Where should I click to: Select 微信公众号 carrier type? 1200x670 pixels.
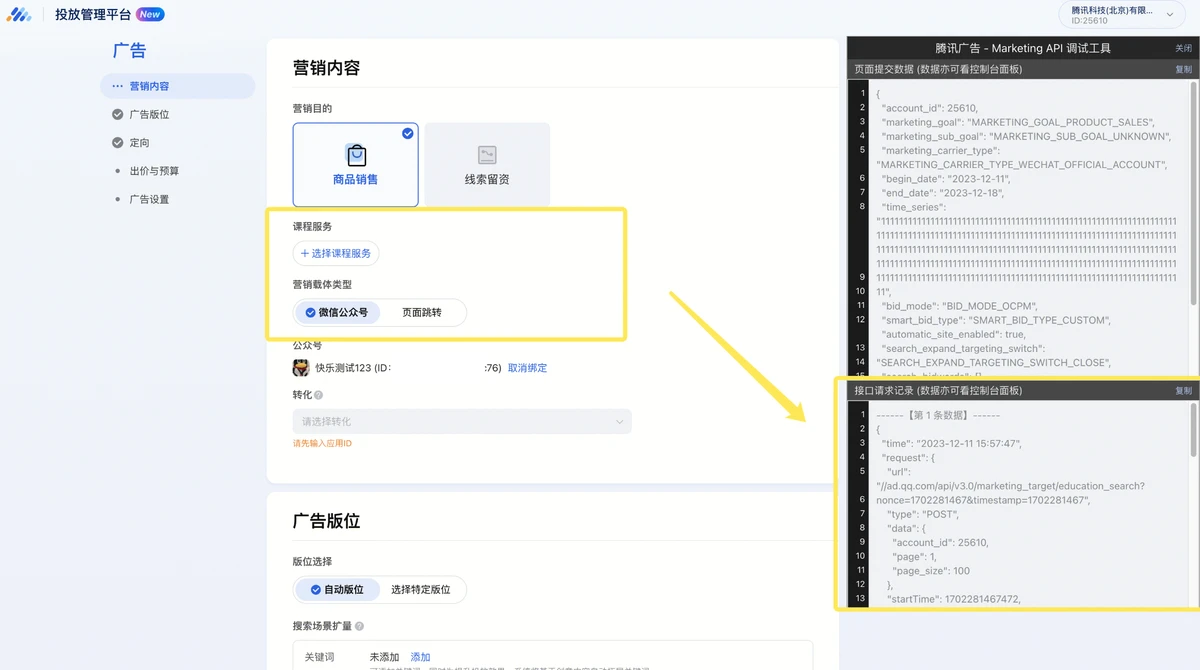(x=336, y=312)
